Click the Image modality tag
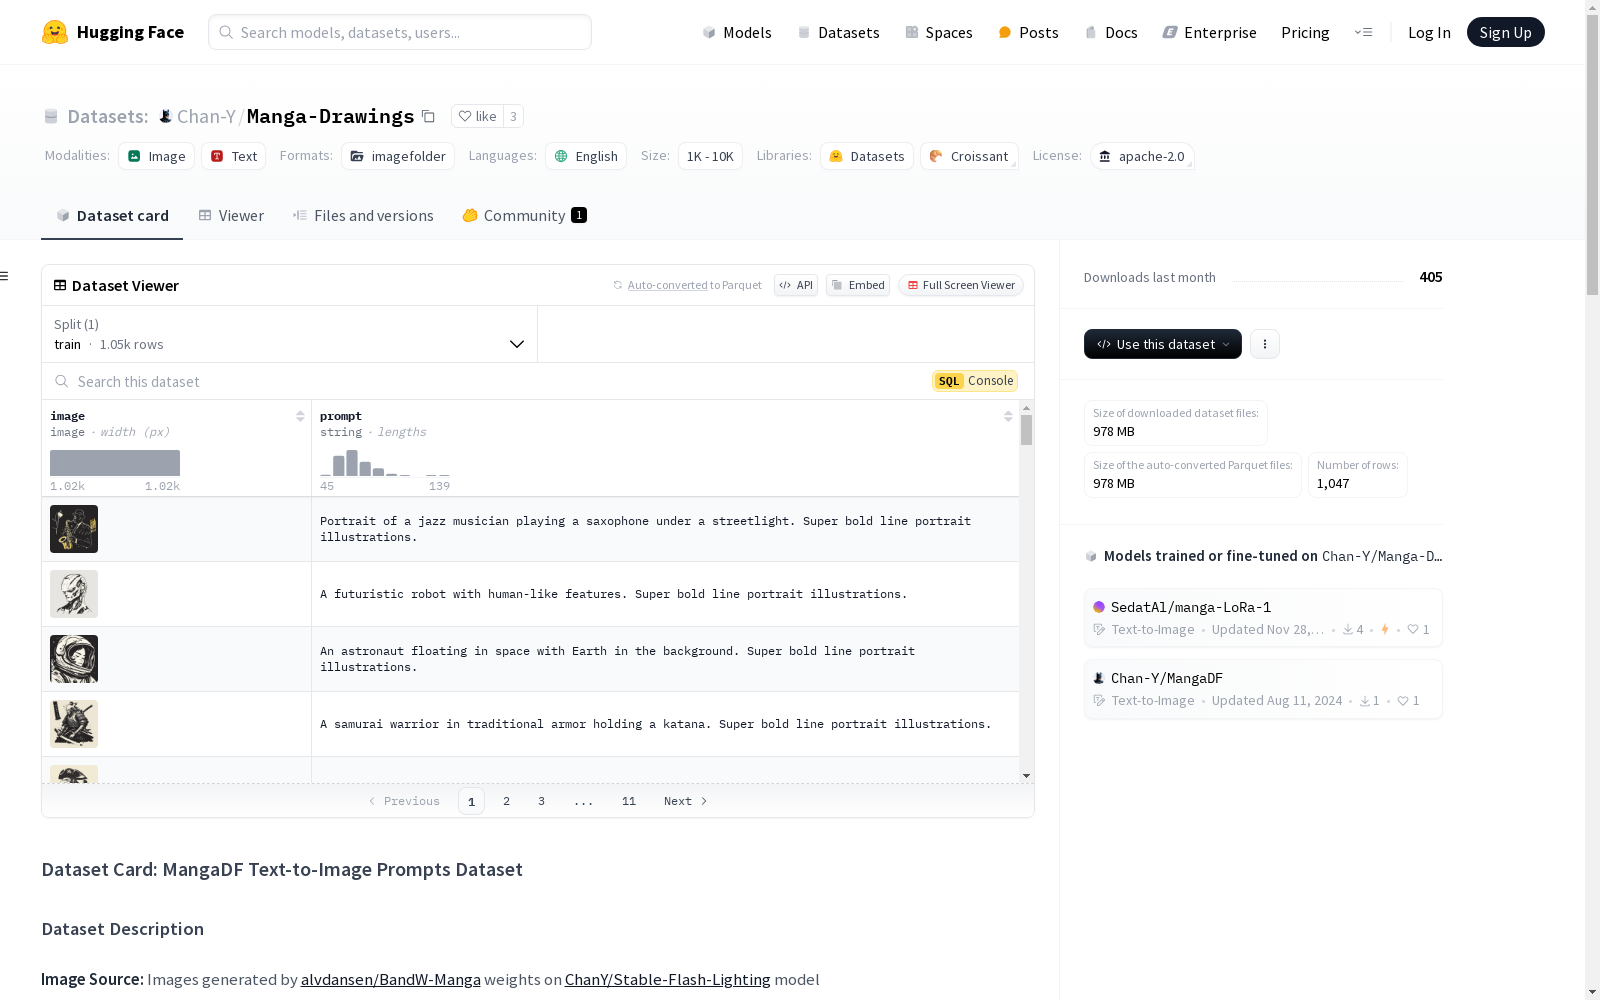 (157, 156)
